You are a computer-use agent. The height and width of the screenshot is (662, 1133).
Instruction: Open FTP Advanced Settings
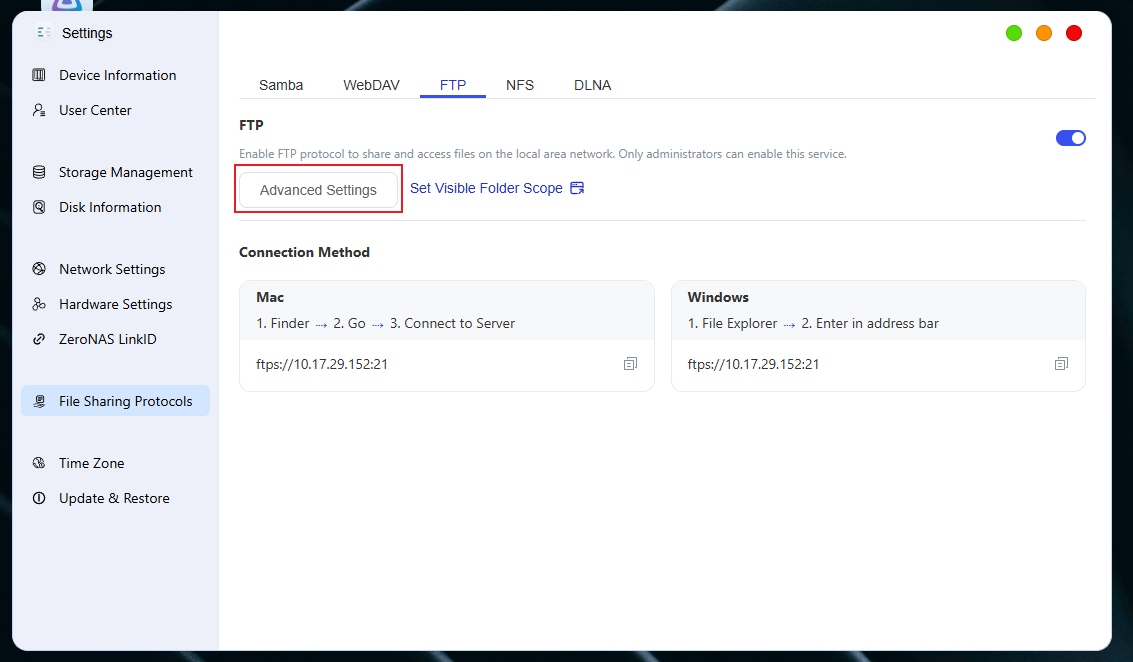tap(318, 189)
